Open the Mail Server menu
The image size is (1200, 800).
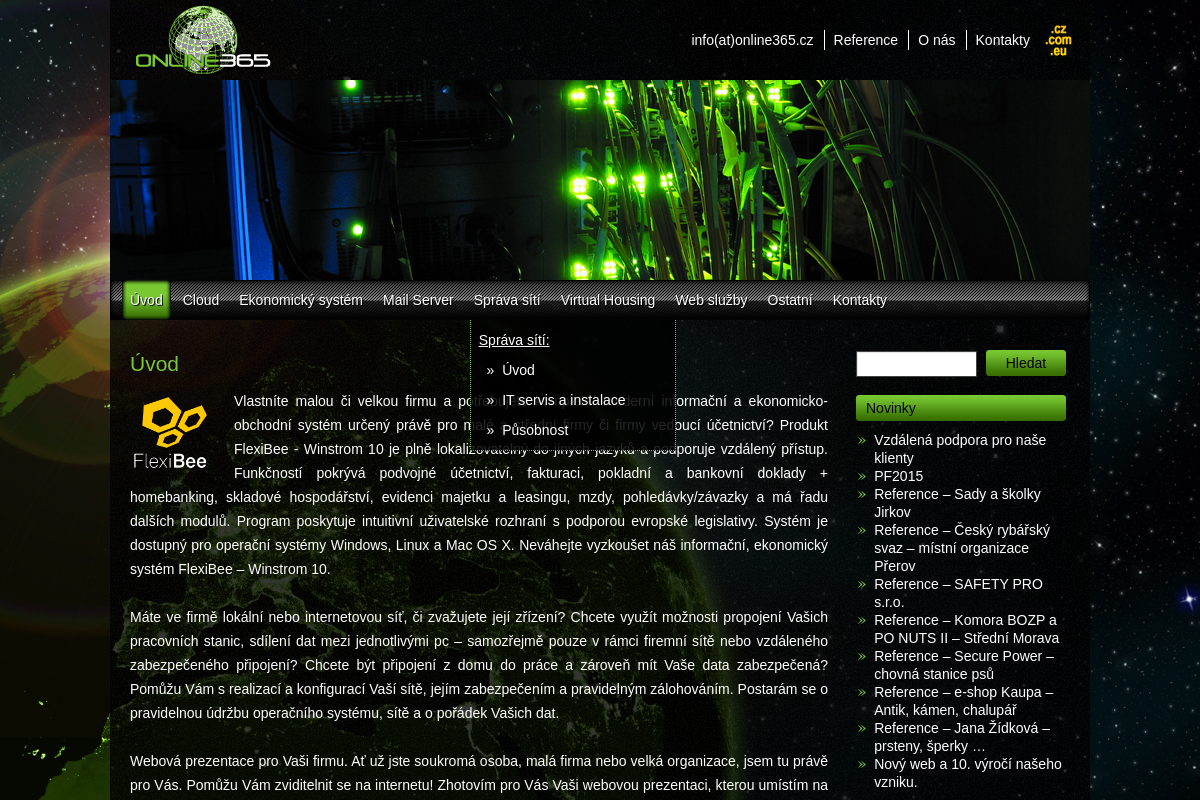click(x=418, y=300)
